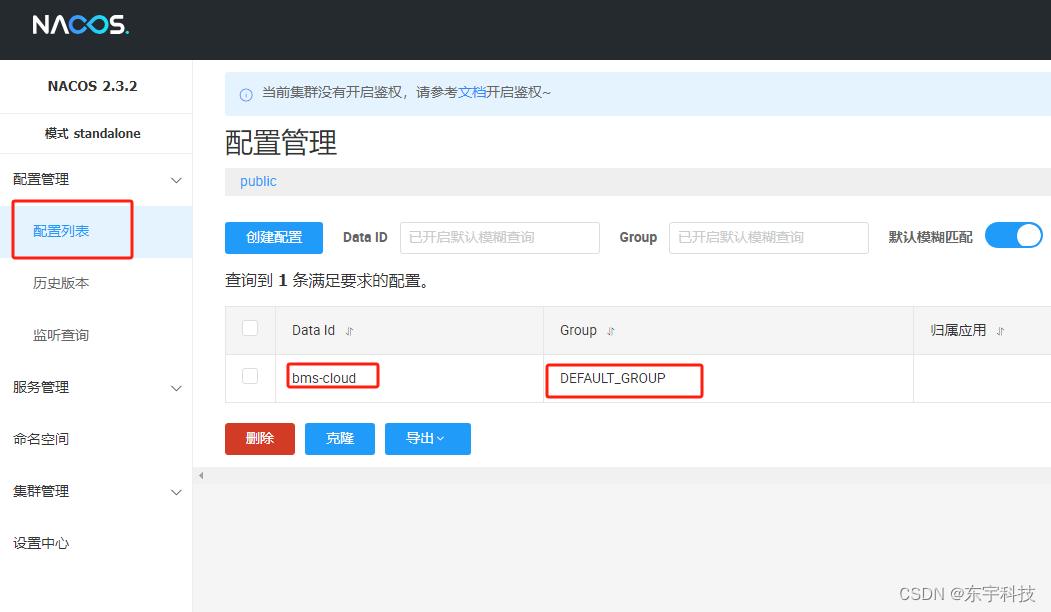Collapse the 配置管理 sidebar section
Viewport: 1051px width, 612px height.
(x=96, y=179)
